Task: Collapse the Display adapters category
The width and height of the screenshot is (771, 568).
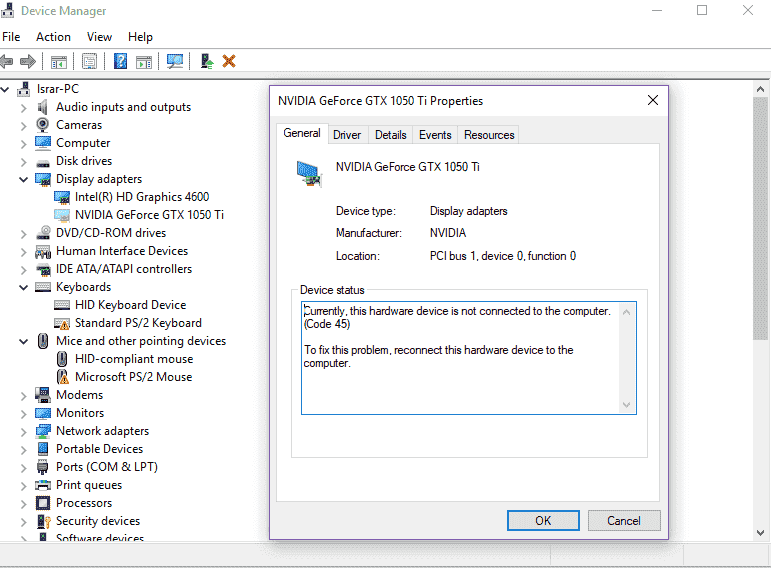Action: pos(23,179)
